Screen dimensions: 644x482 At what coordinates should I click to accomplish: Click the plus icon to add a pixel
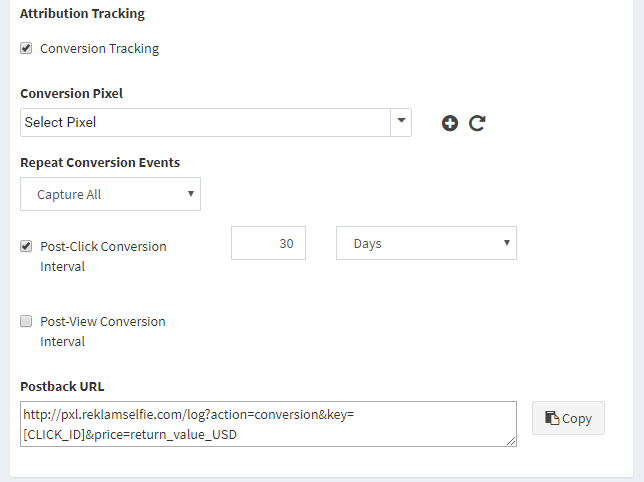tap(450, 123)
